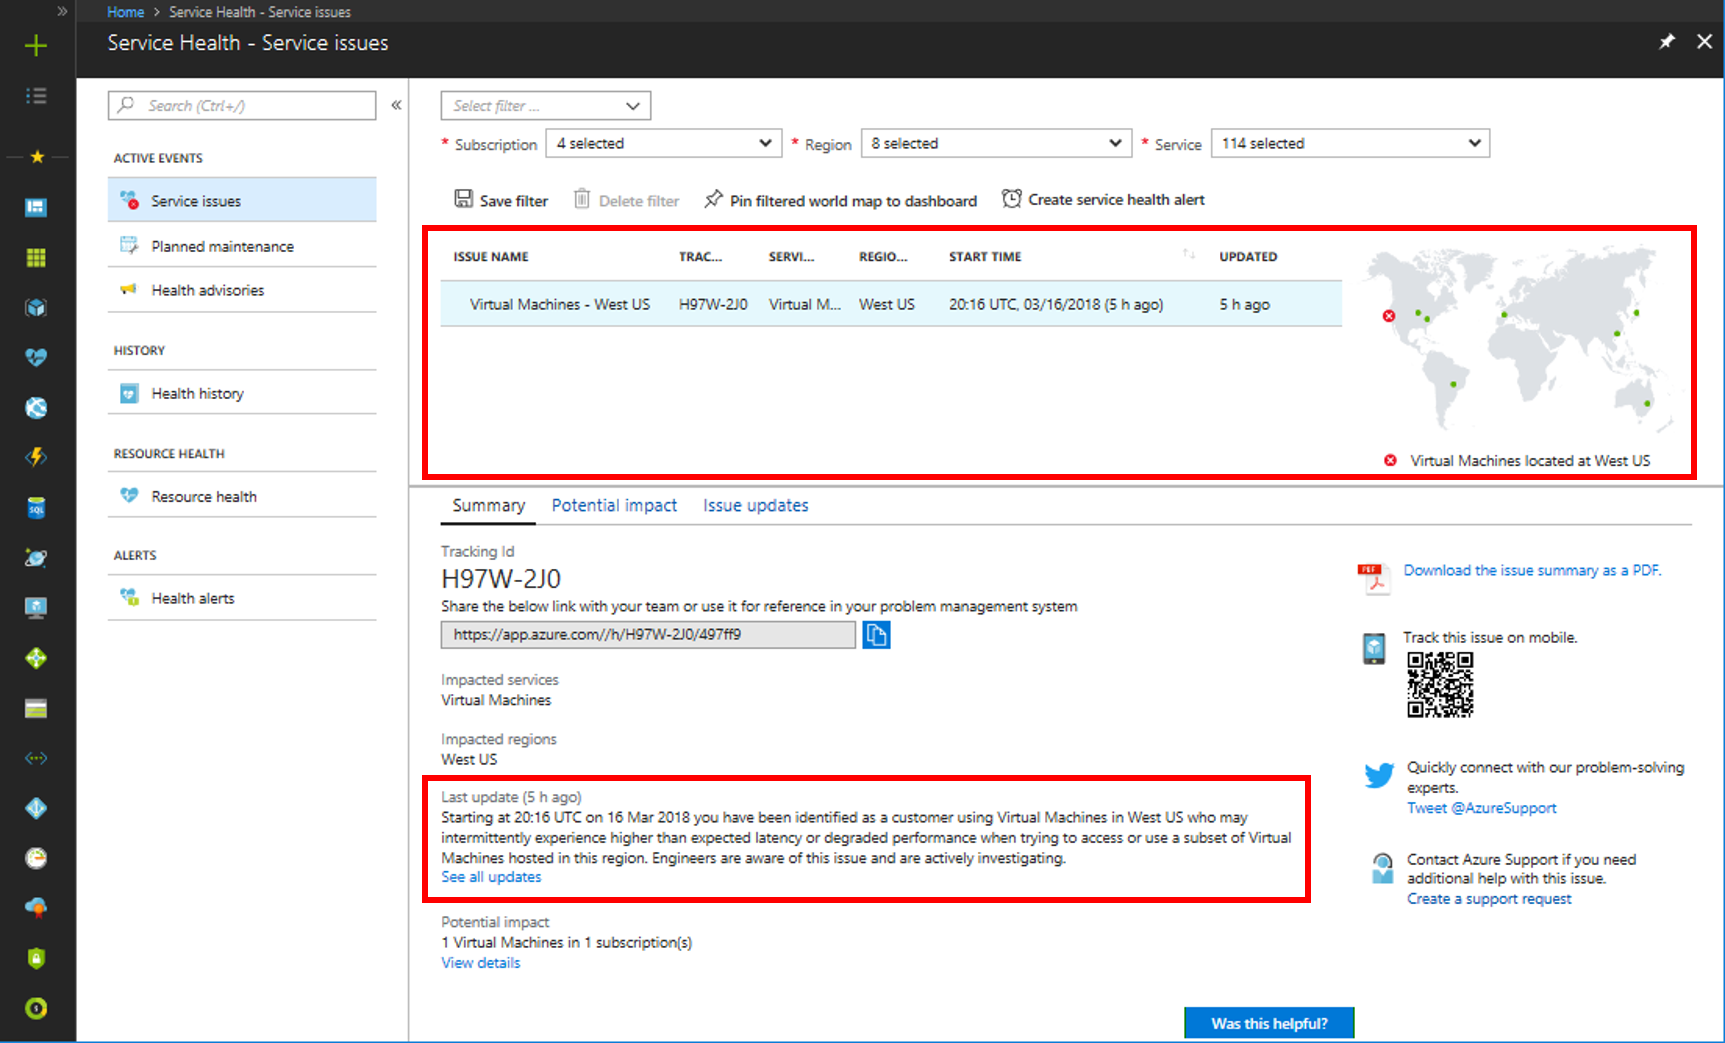Click the green plus Create a resource icon
This screenshot has width=1725, height=1043.
point(36,45)
